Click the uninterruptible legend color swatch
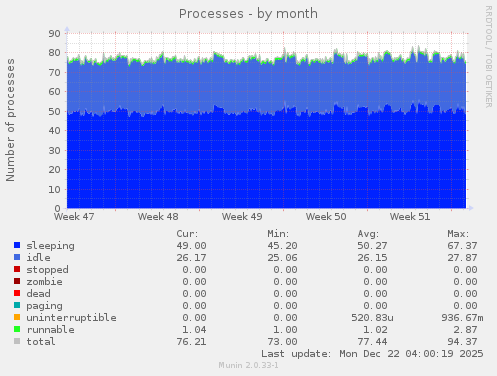 coord(17,317)
